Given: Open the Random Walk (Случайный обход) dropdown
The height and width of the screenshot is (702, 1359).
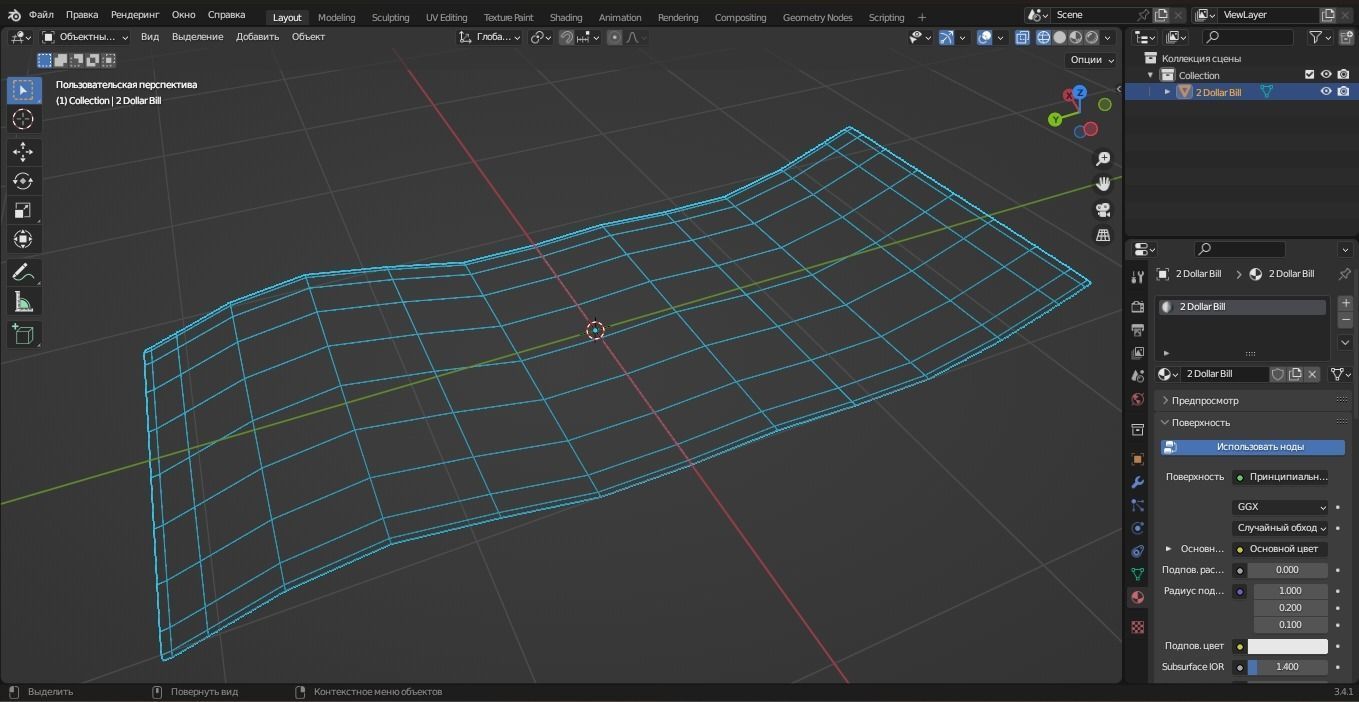Looking at the screenshot, I should tap(1280, 528).
